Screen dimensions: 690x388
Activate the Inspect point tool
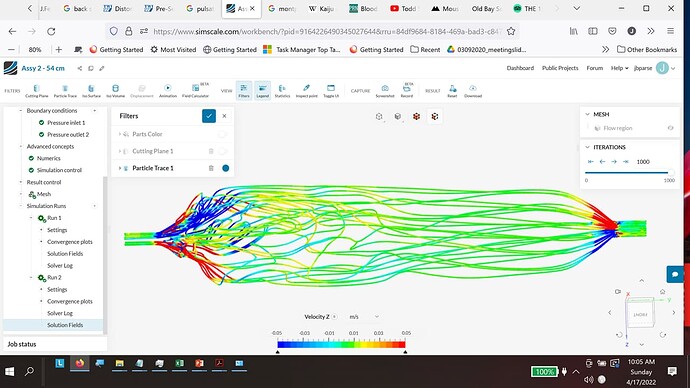[306, 91]
